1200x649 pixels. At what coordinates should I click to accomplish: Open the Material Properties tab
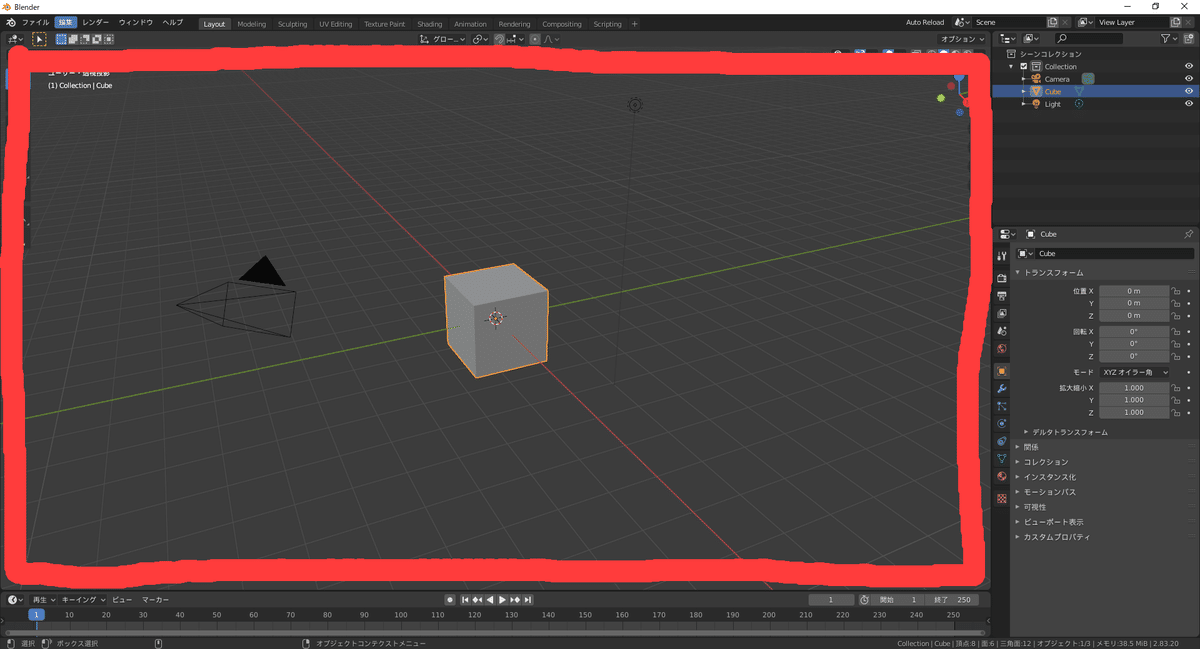(1001, 476)
